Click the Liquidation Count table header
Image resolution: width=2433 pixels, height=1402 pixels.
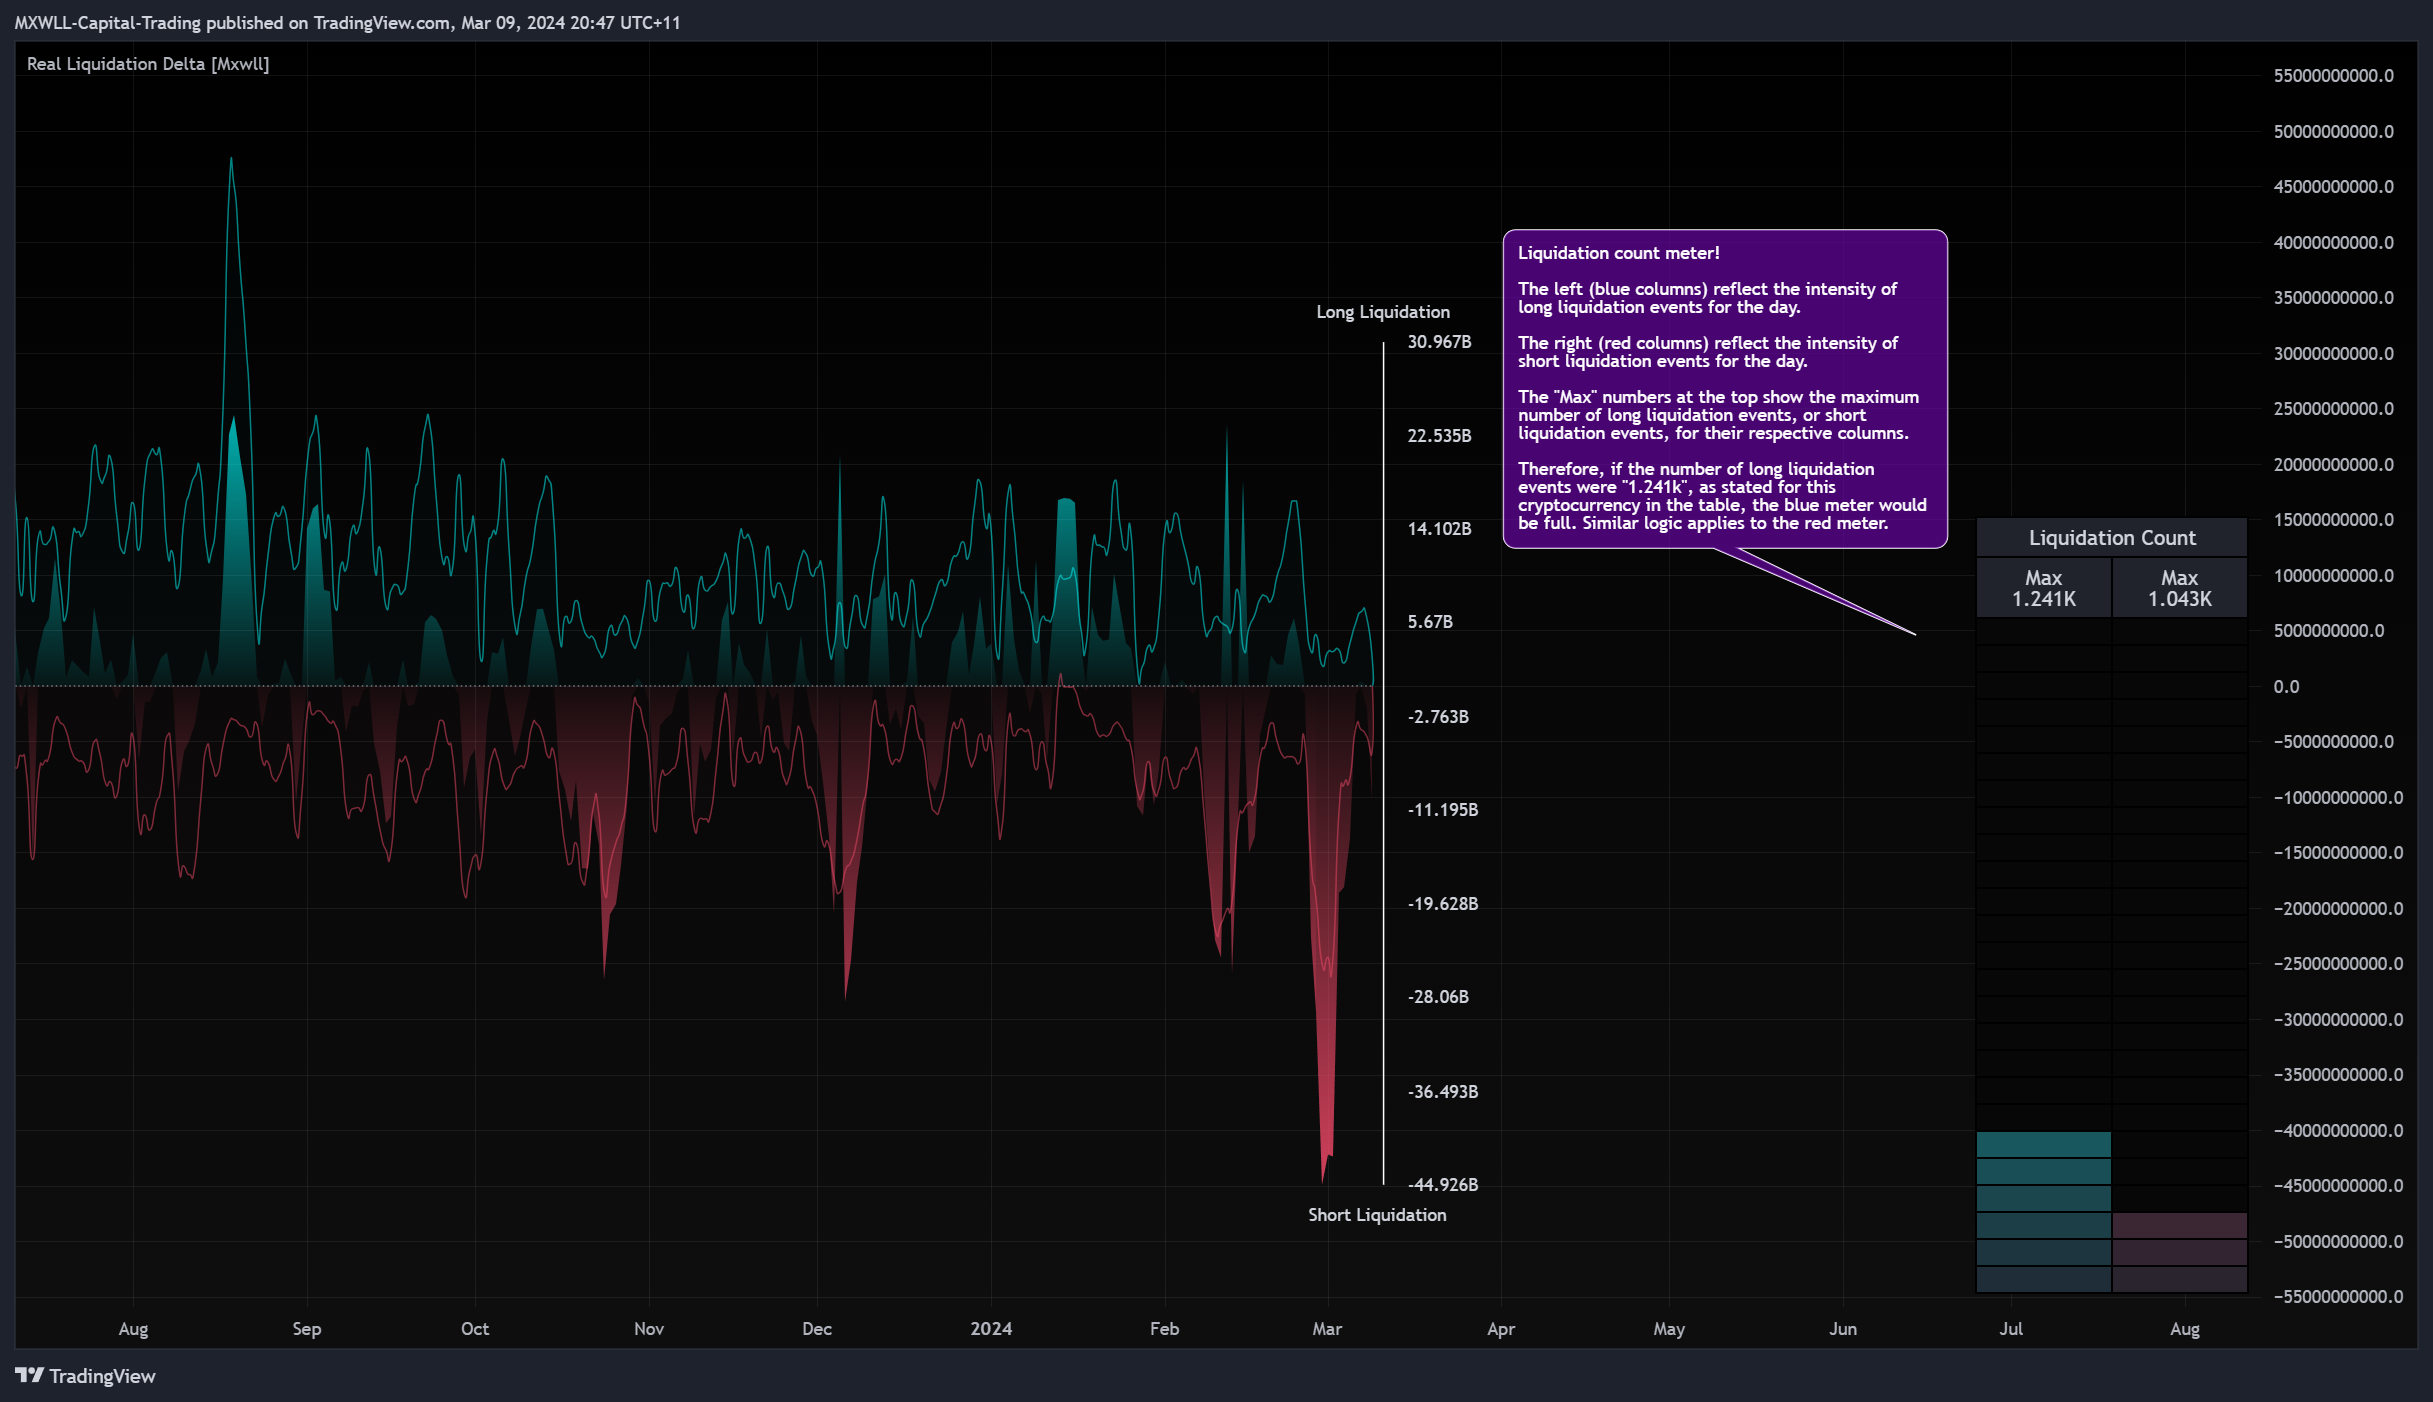[2112, 538]
